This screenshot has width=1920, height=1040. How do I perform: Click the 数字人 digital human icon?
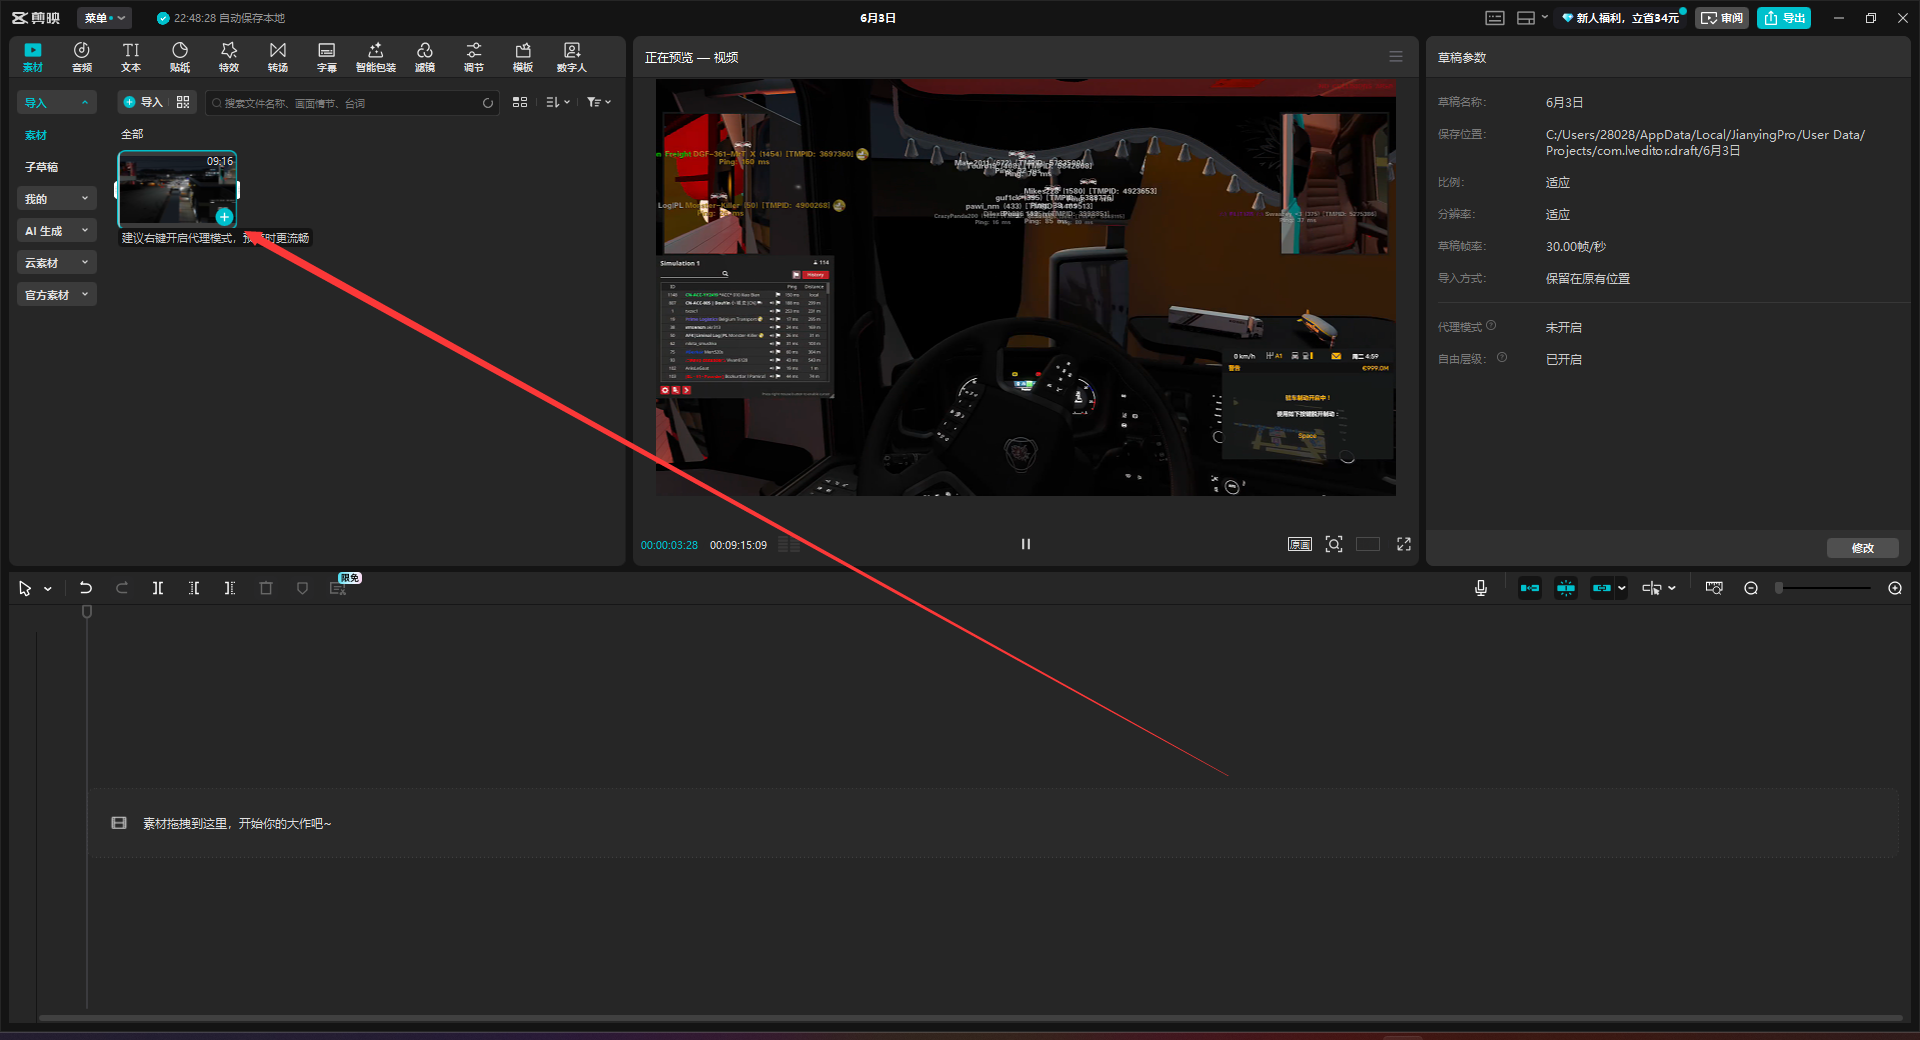point(572,57)
